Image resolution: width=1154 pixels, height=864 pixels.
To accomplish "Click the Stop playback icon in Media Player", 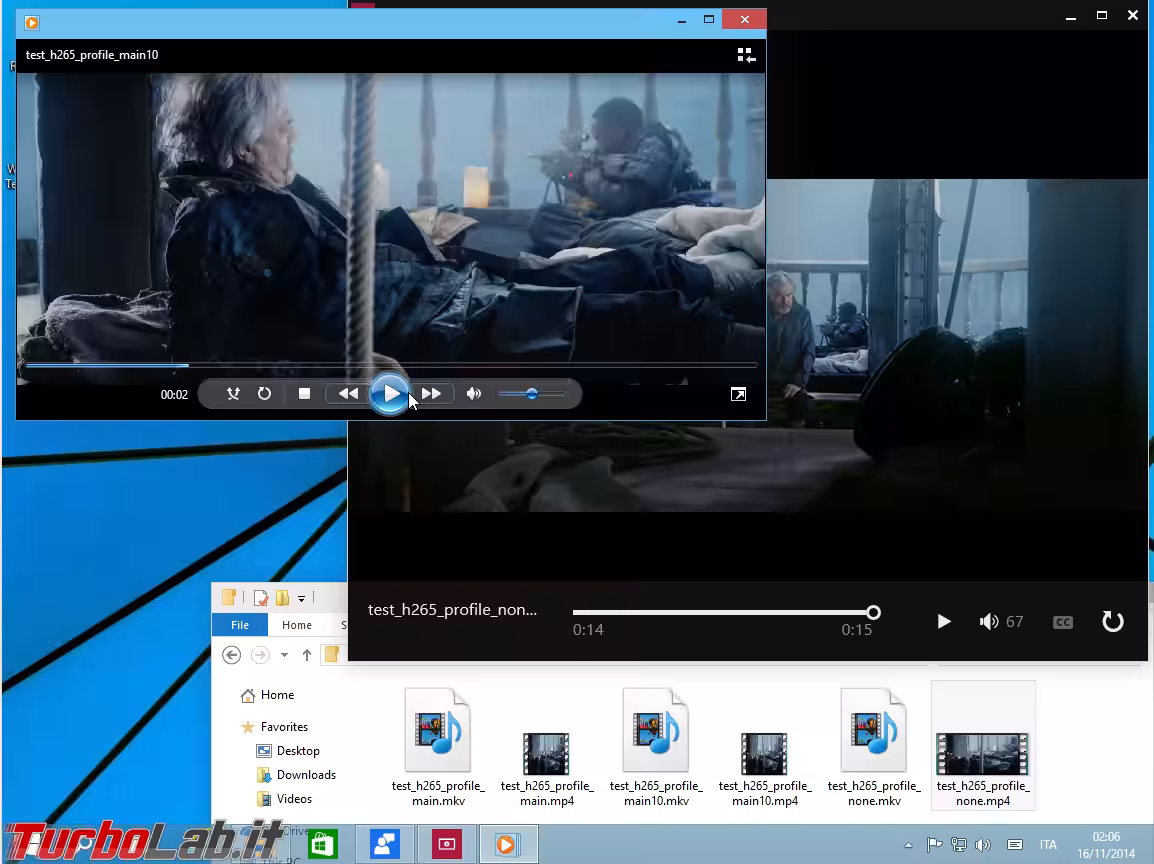I will coord(304,393).
